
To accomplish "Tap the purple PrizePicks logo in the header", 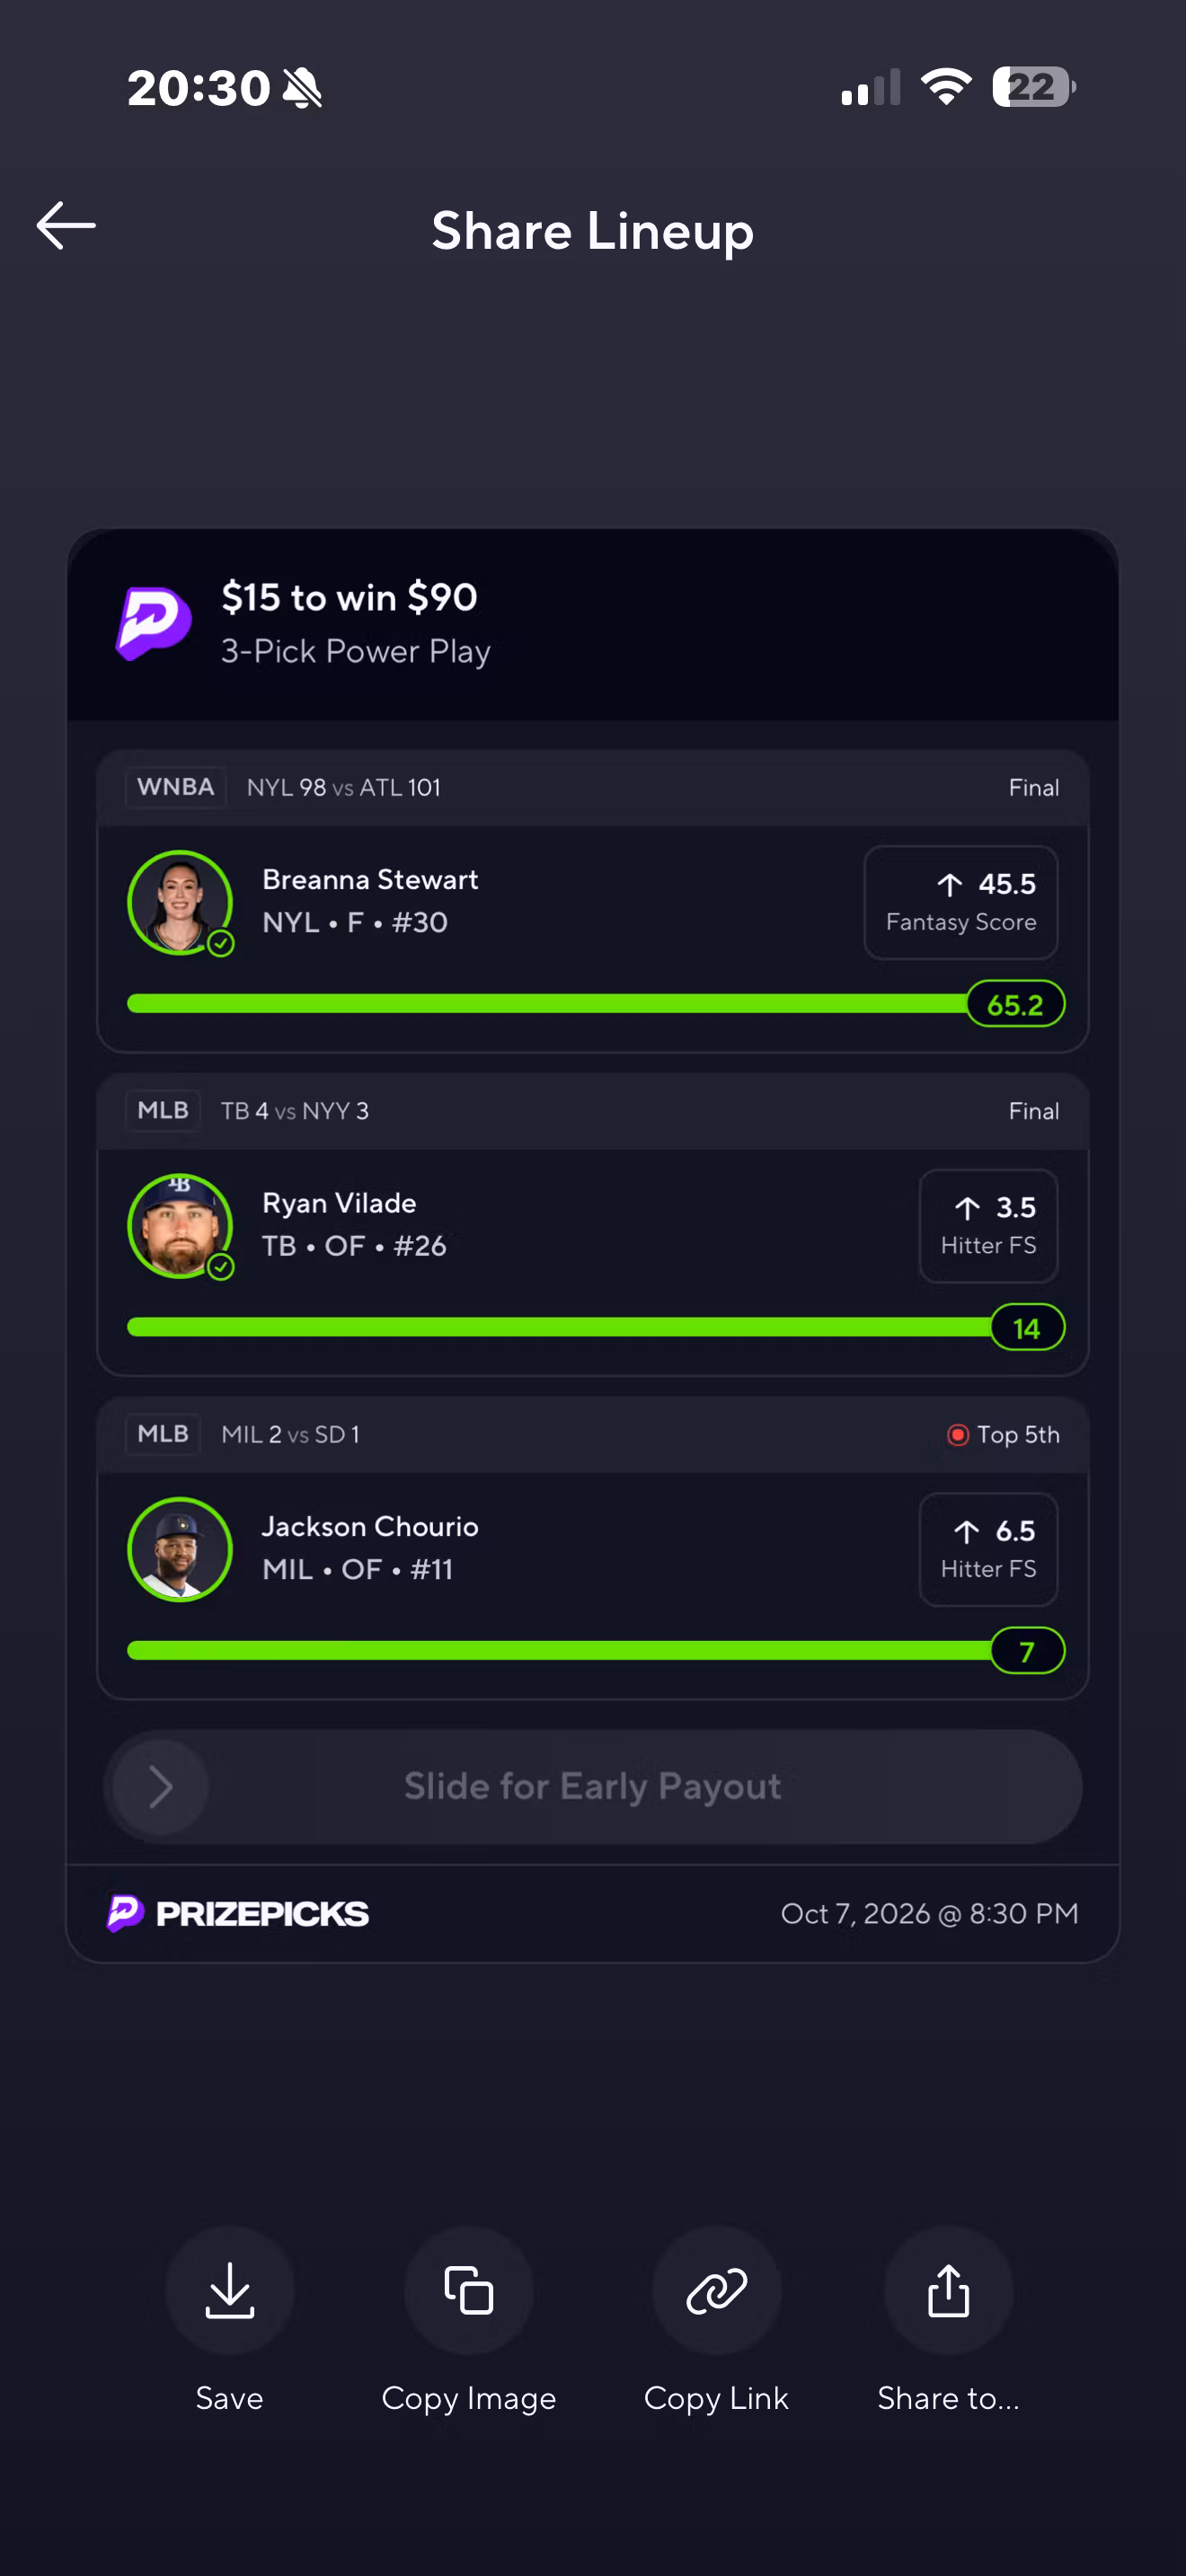I will pos(153,623).
